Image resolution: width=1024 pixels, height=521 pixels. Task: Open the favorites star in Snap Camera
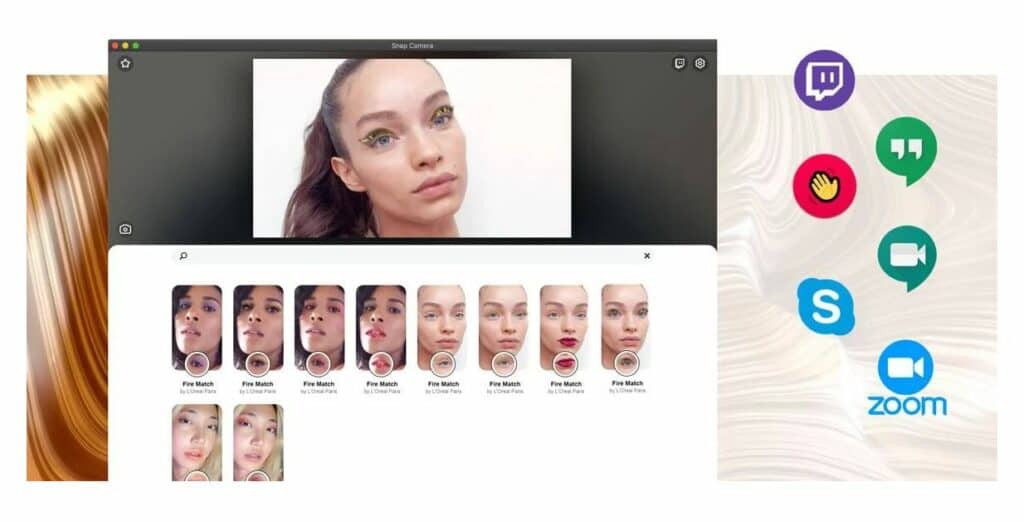(125, 63)
